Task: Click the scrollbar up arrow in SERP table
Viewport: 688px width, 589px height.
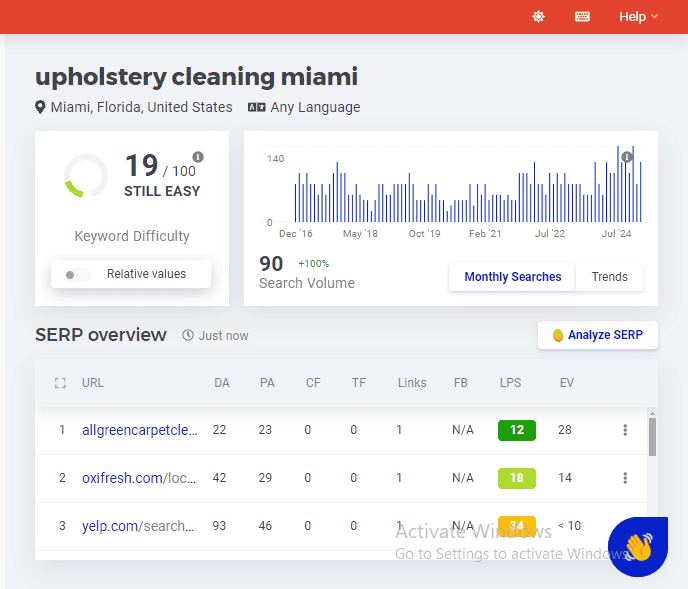Action: [652, 413]
